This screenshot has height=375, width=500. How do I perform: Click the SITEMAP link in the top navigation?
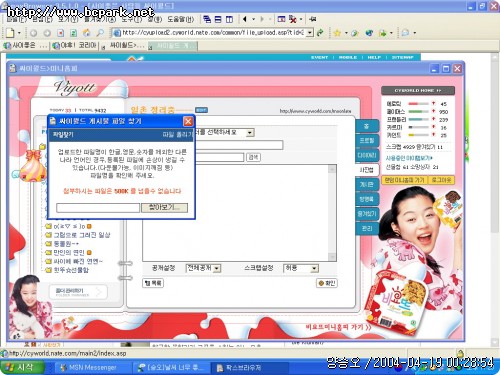(x=402, y=57)
